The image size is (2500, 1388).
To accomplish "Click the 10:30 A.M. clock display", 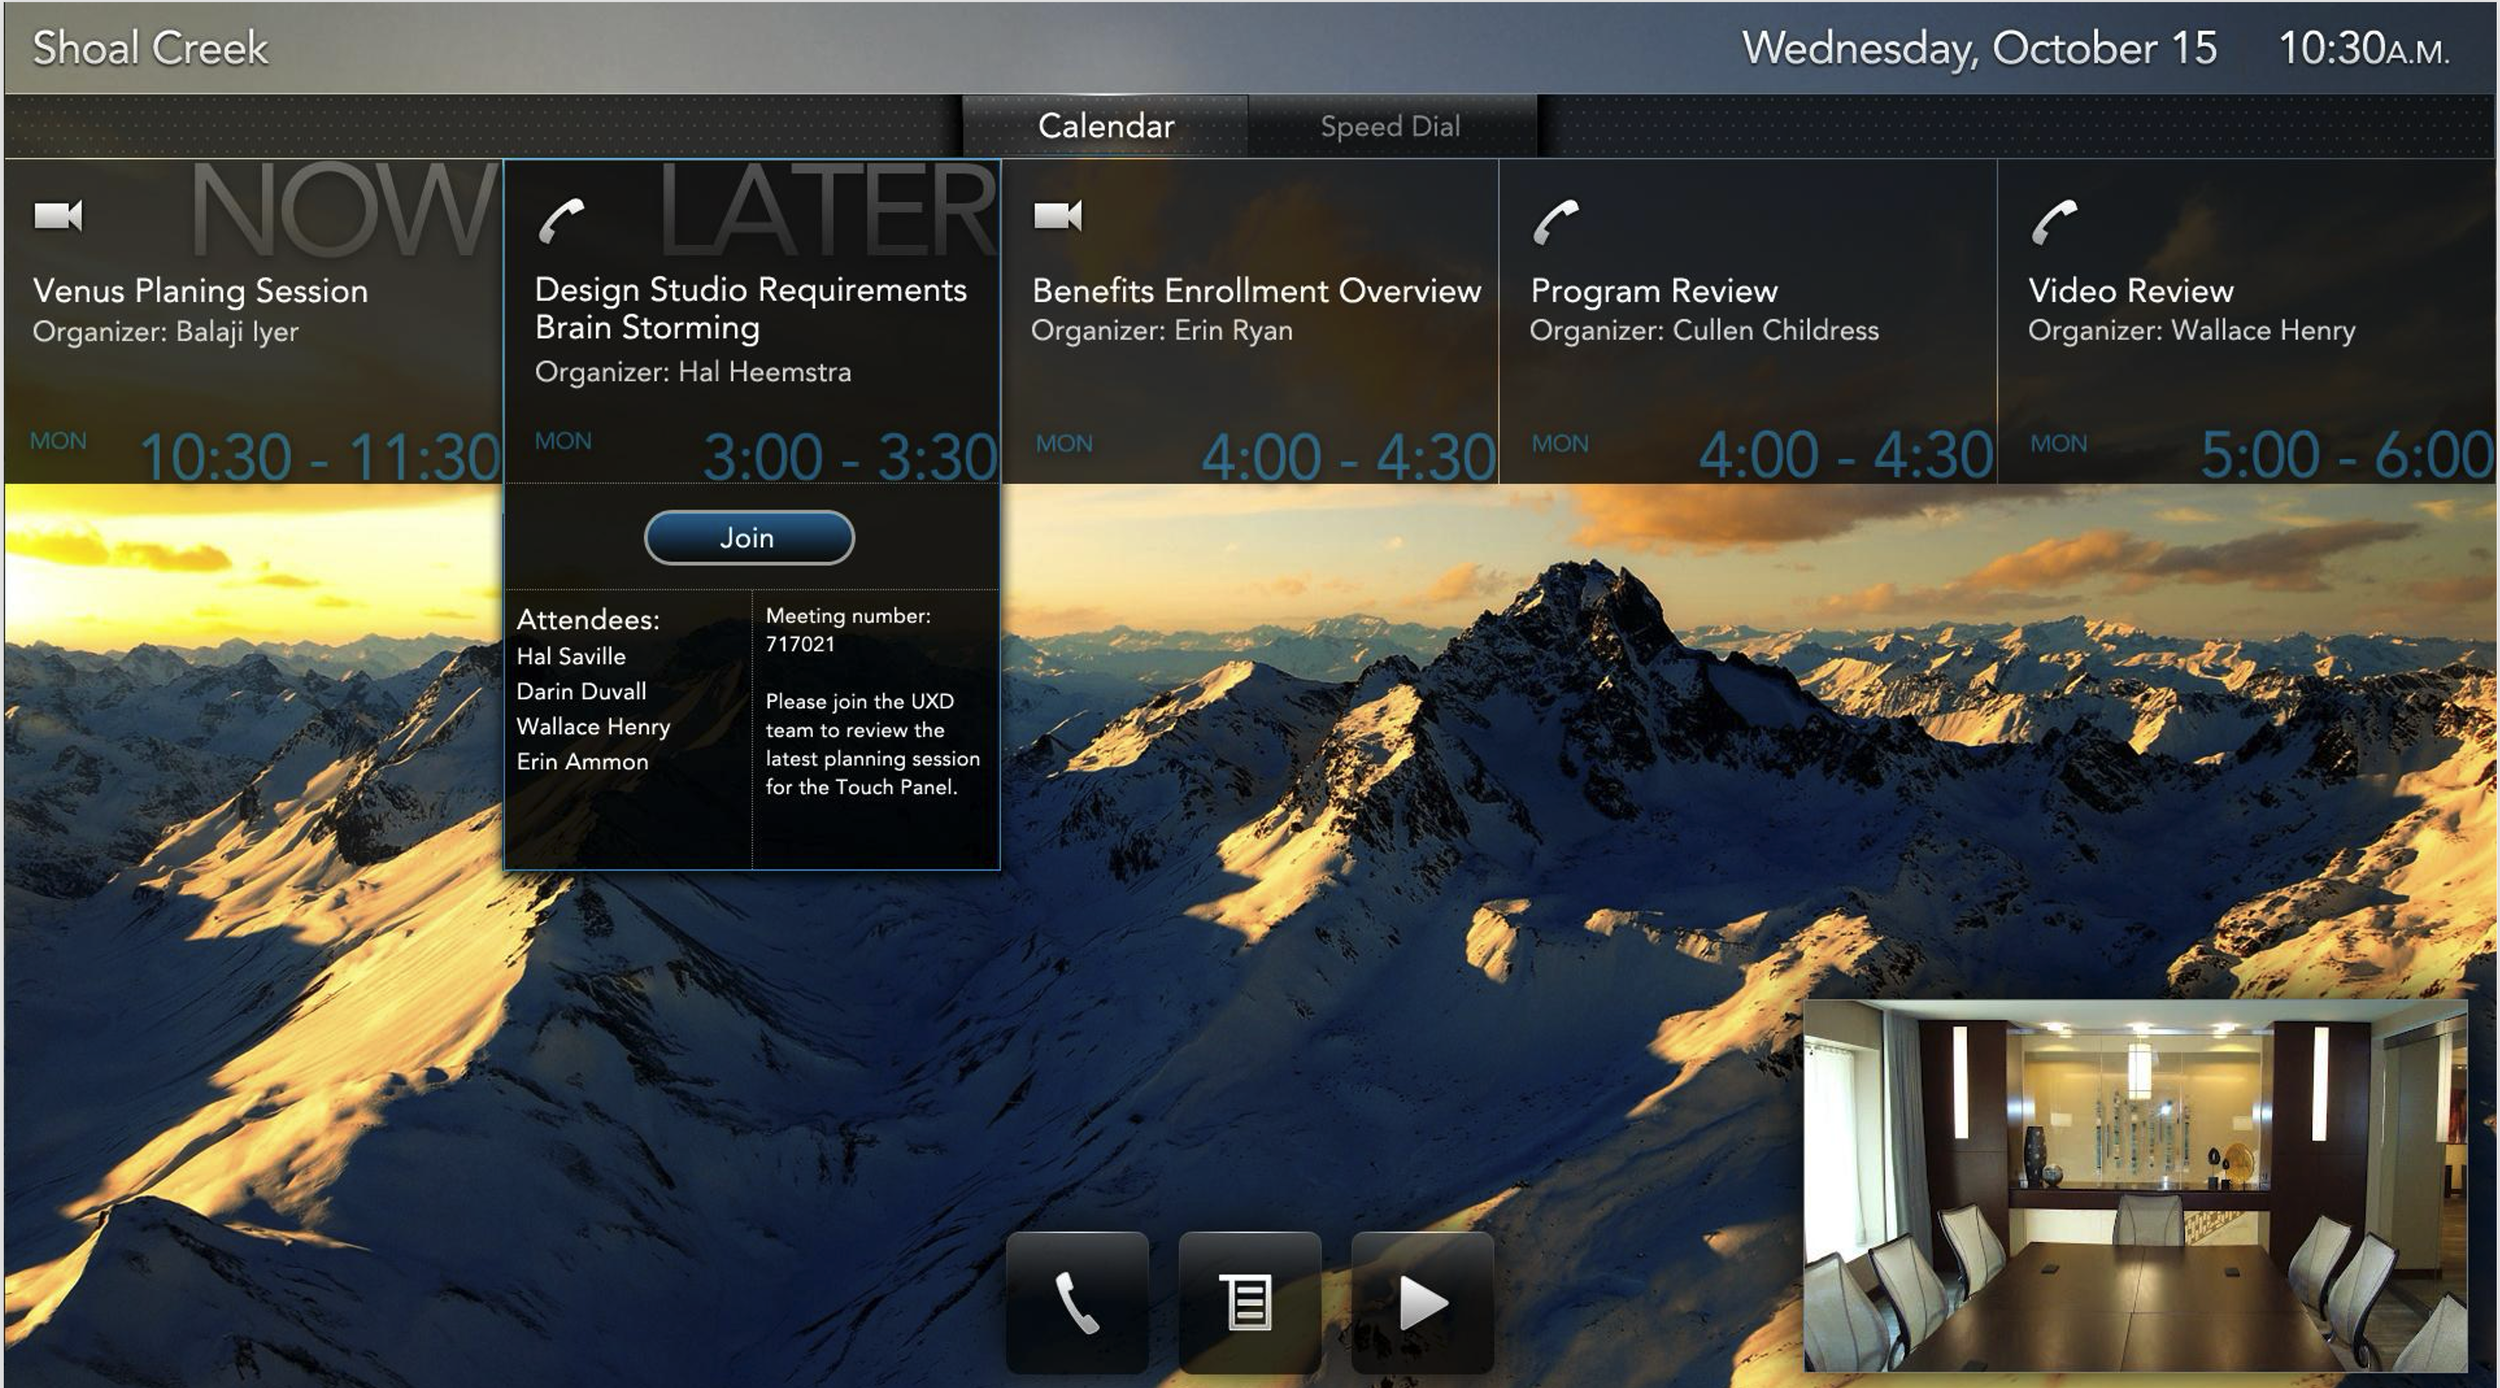I will (2363, 48).
